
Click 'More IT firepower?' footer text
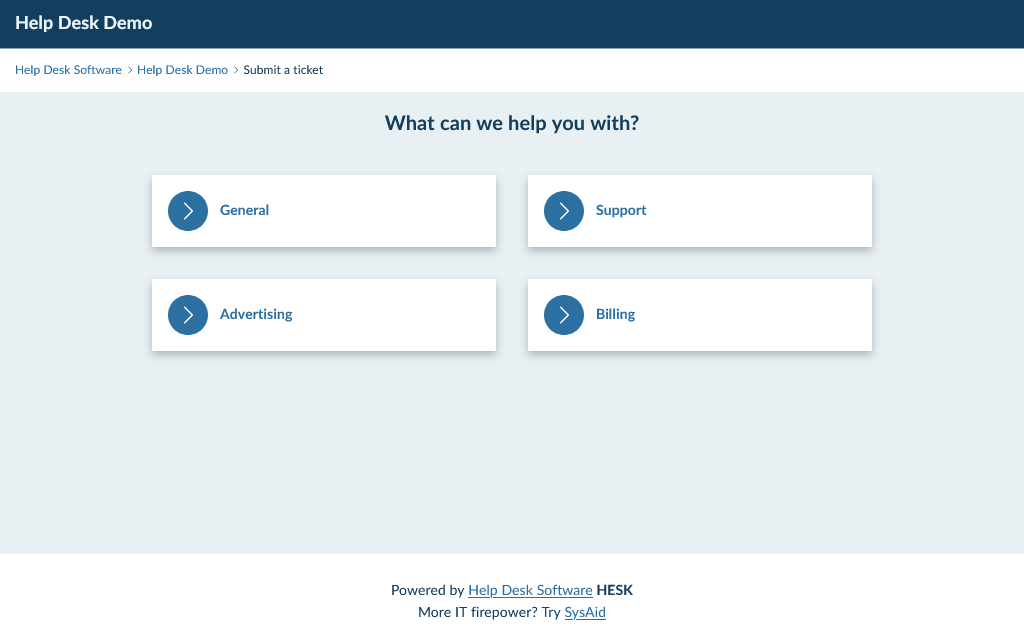[478, 612]
